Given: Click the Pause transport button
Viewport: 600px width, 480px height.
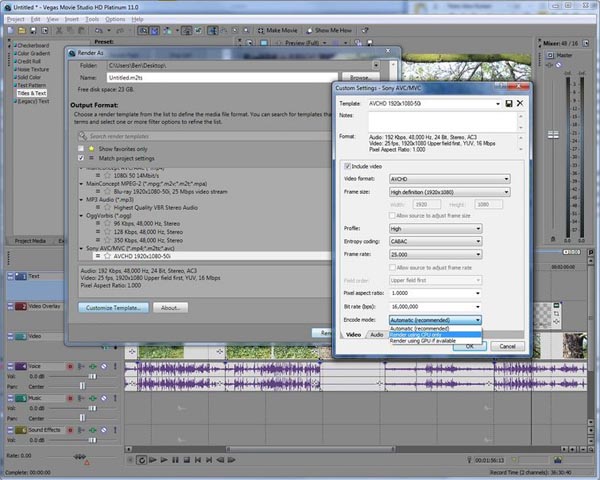Looking at the screenshot, I should [175, 460].
